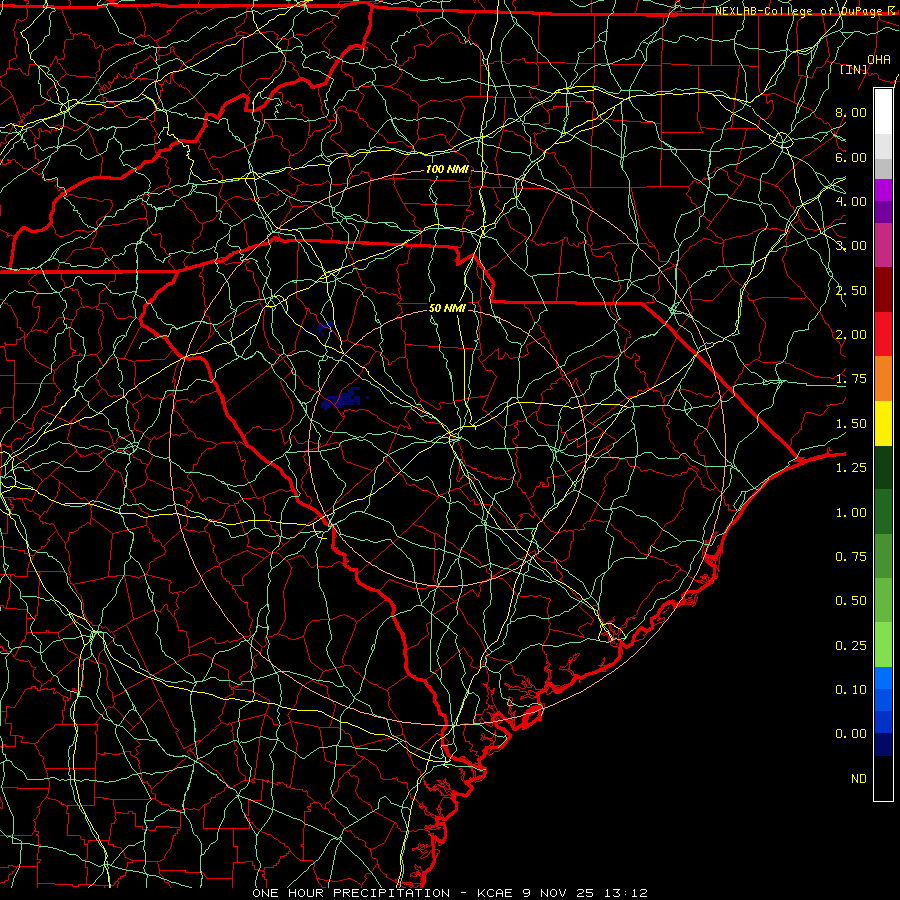Click the '0.10' legend value
The image size is (900, 900).
851,690
